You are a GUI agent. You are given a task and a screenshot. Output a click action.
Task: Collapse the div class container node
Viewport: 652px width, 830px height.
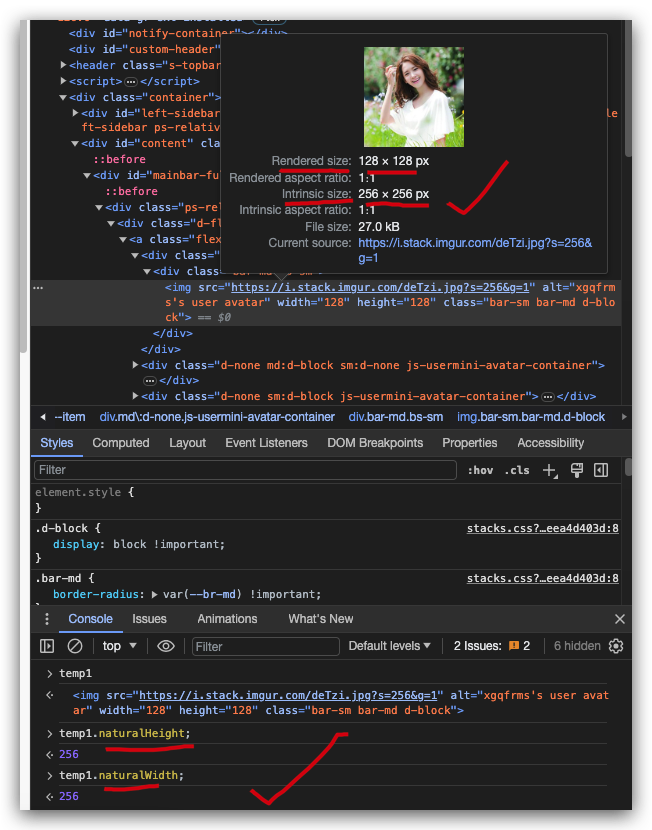tap(63, 97)
